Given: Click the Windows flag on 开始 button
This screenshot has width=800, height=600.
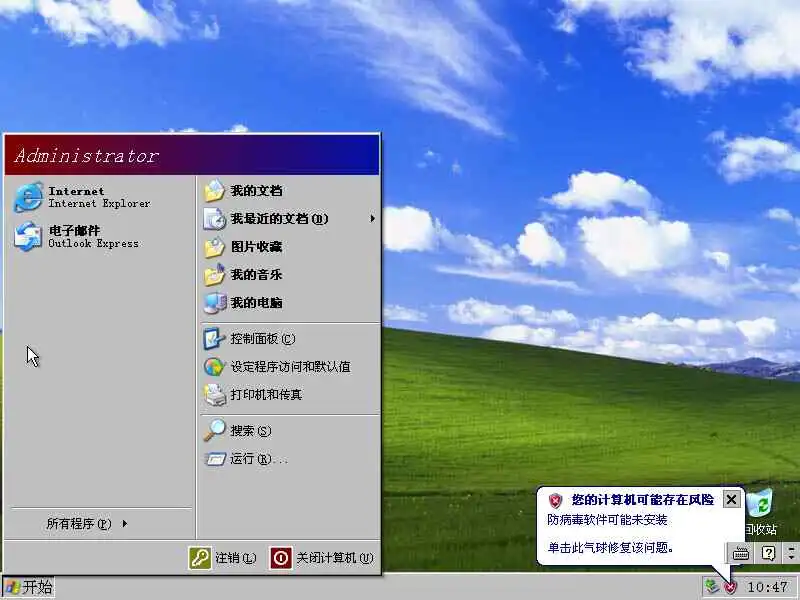Looking at the screenshot, I should pos(12,587).
